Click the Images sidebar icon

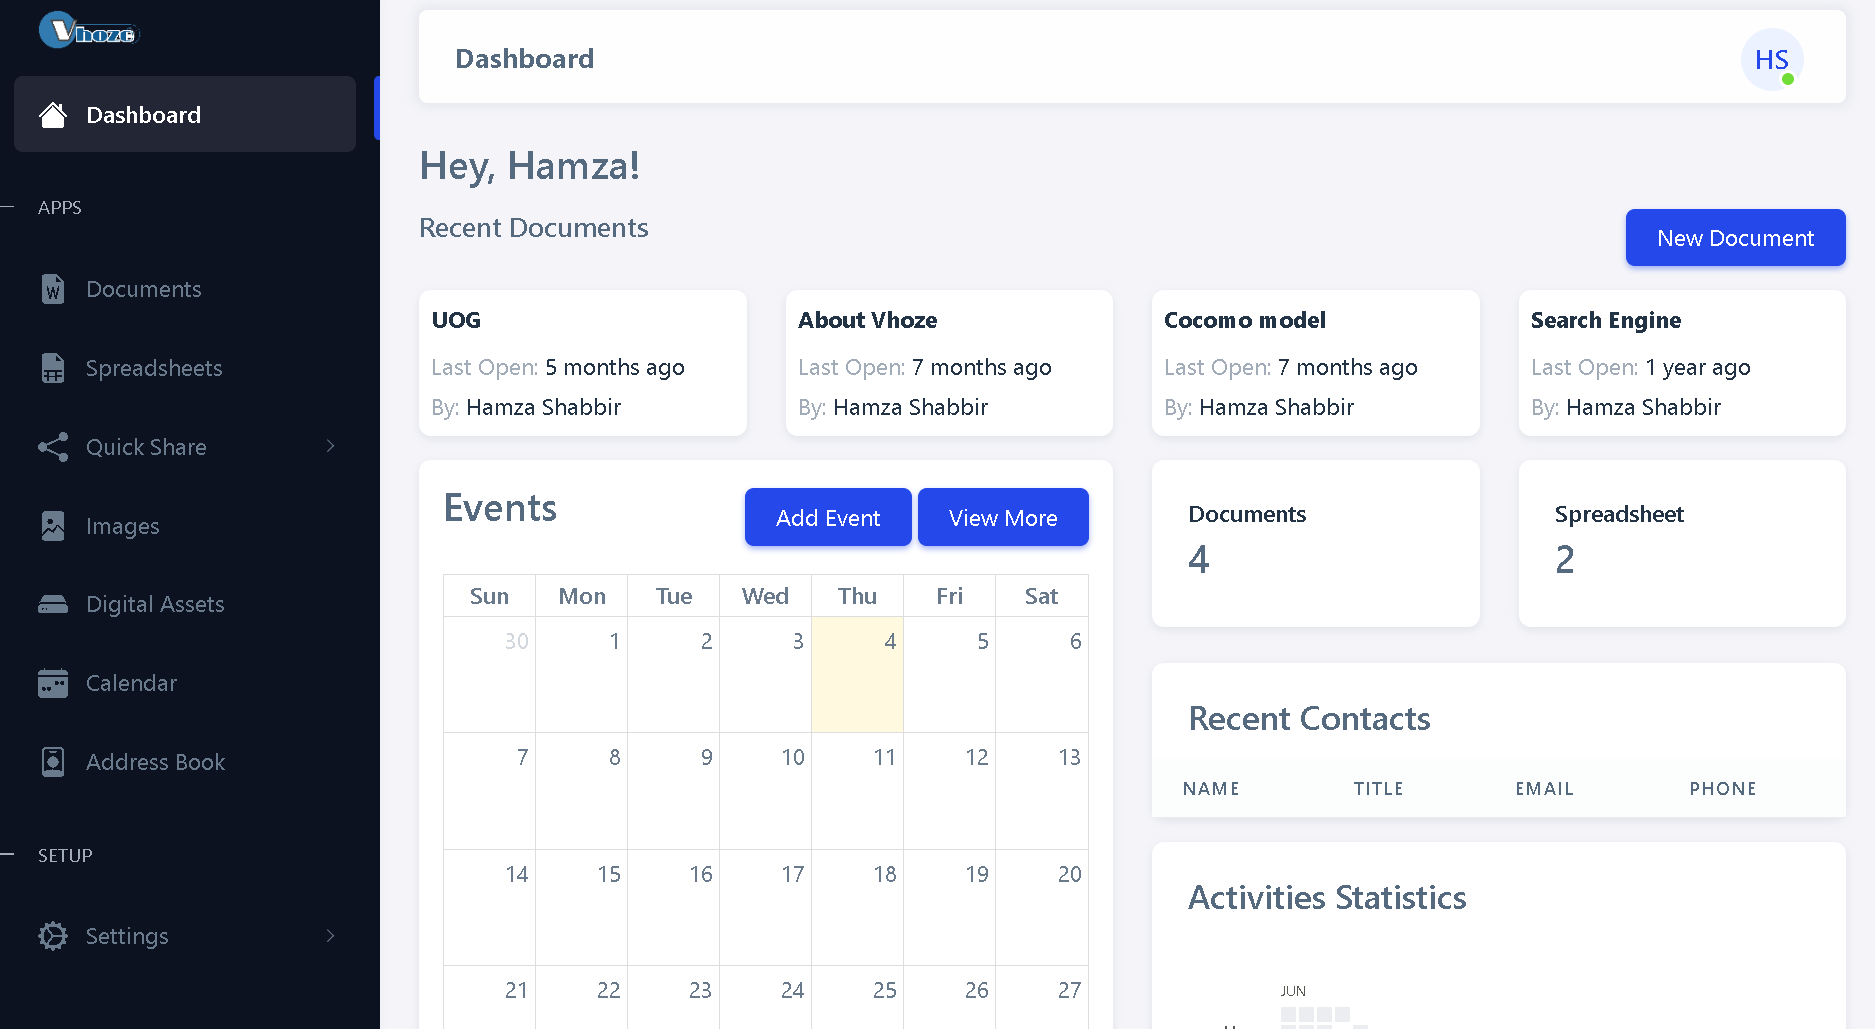coord(53,526)
